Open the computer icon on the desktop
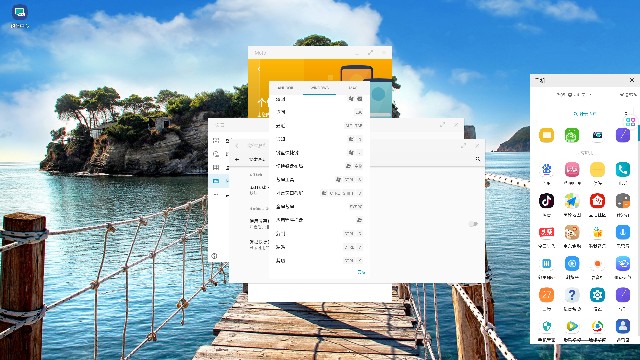This screenshot has width=640, height=360. click(x=19, y=12)
